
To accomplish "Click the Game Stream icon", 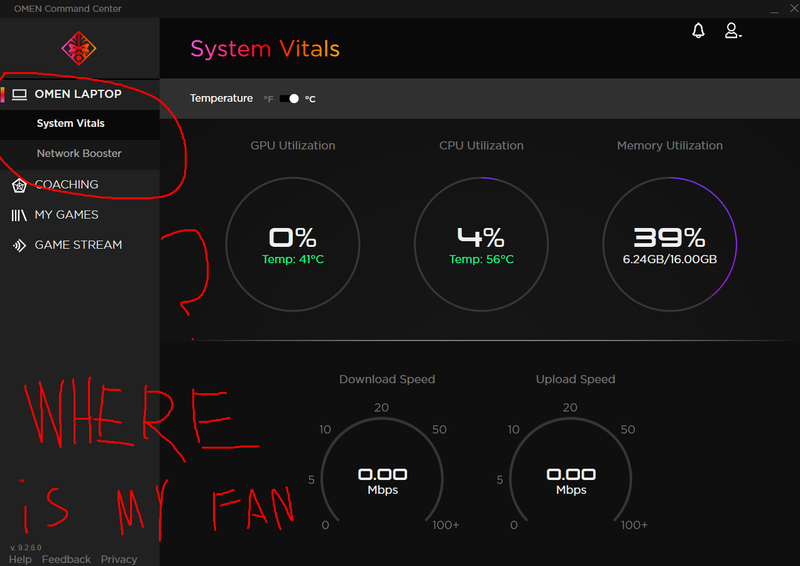I will pyautogui.click(x=19, y=245).
